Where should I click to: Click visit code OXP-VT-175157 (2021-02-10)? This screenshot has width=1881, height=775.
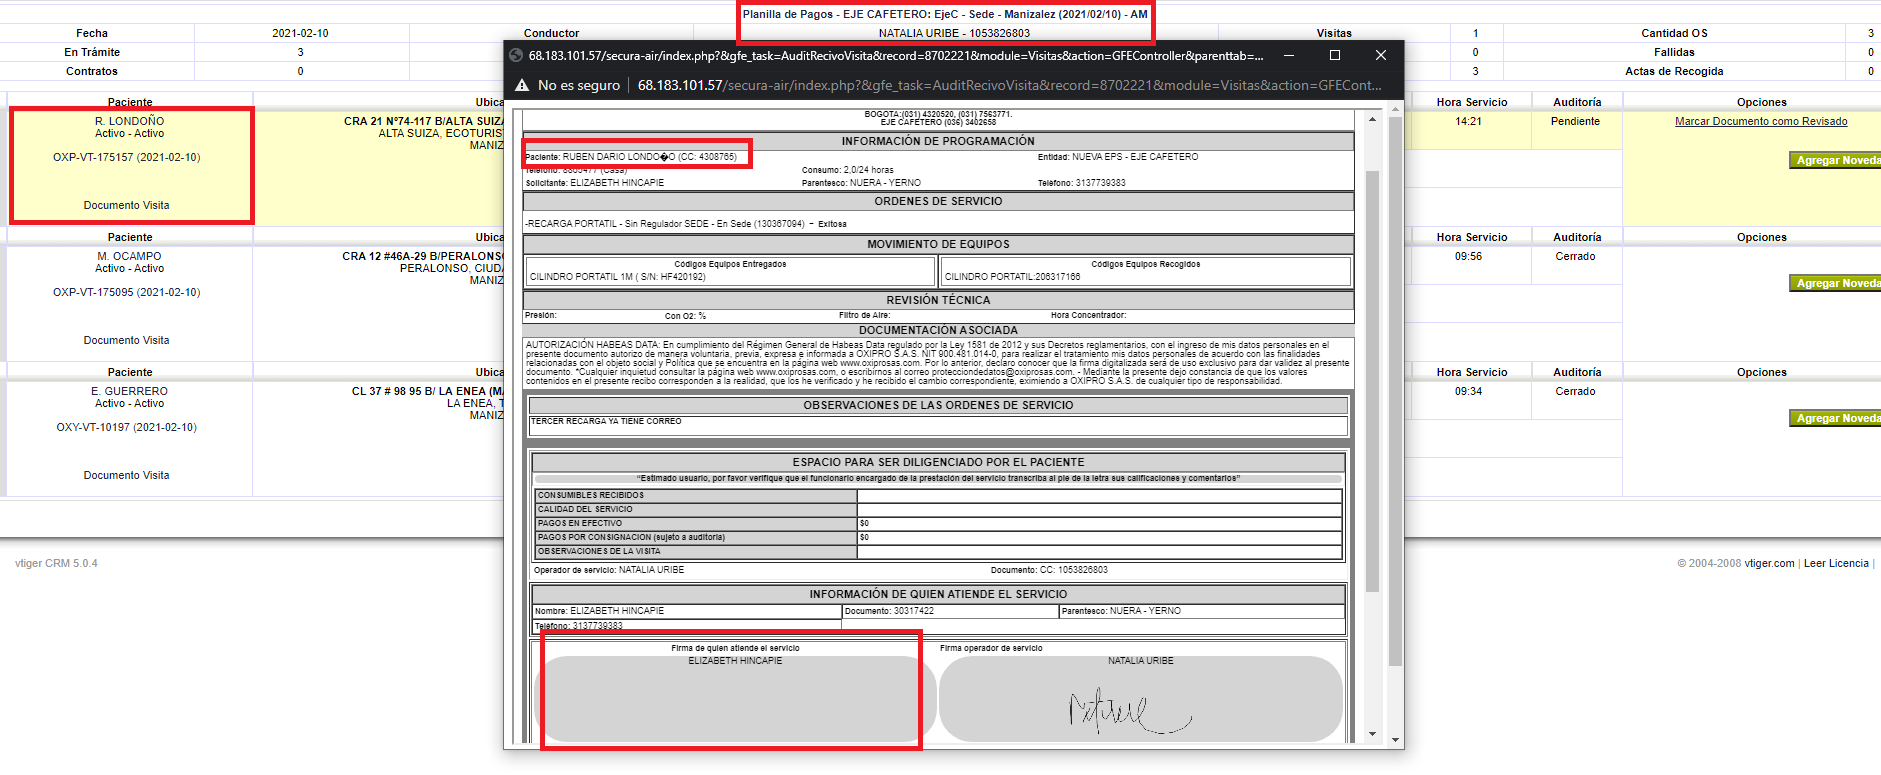[127, 158]
